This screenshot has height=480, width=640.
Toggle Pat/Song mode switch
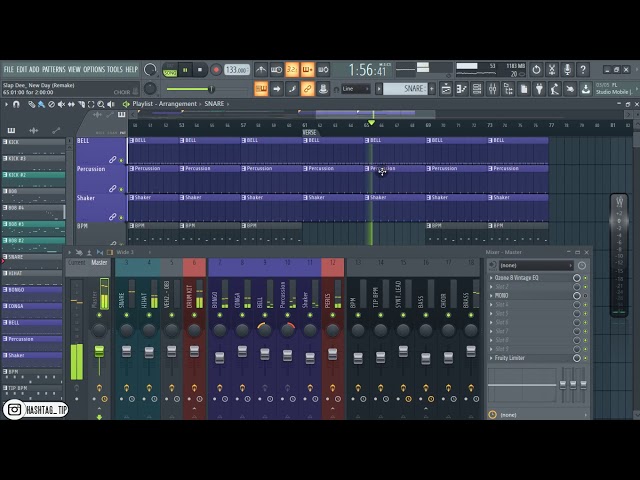[170, 70]
